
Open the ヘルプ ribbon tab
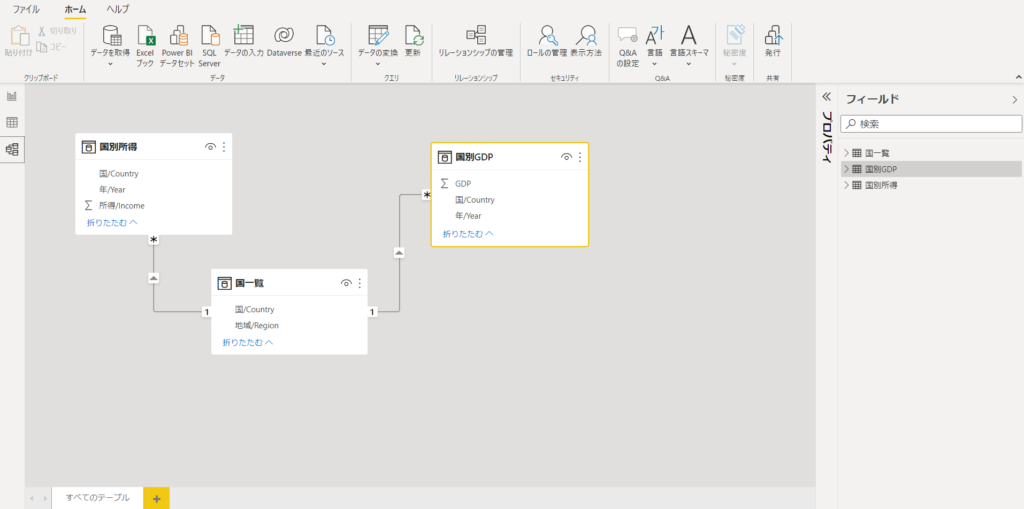118,9
